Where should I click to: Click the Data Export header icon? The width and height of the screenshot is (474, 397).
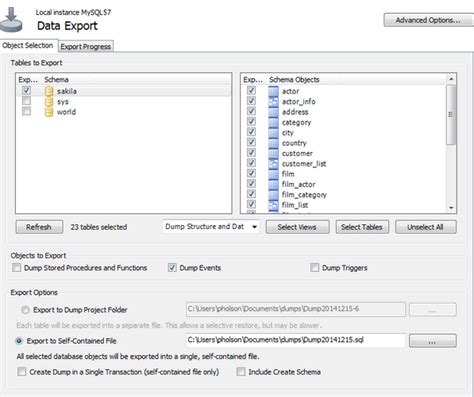(x=12, y=19)
